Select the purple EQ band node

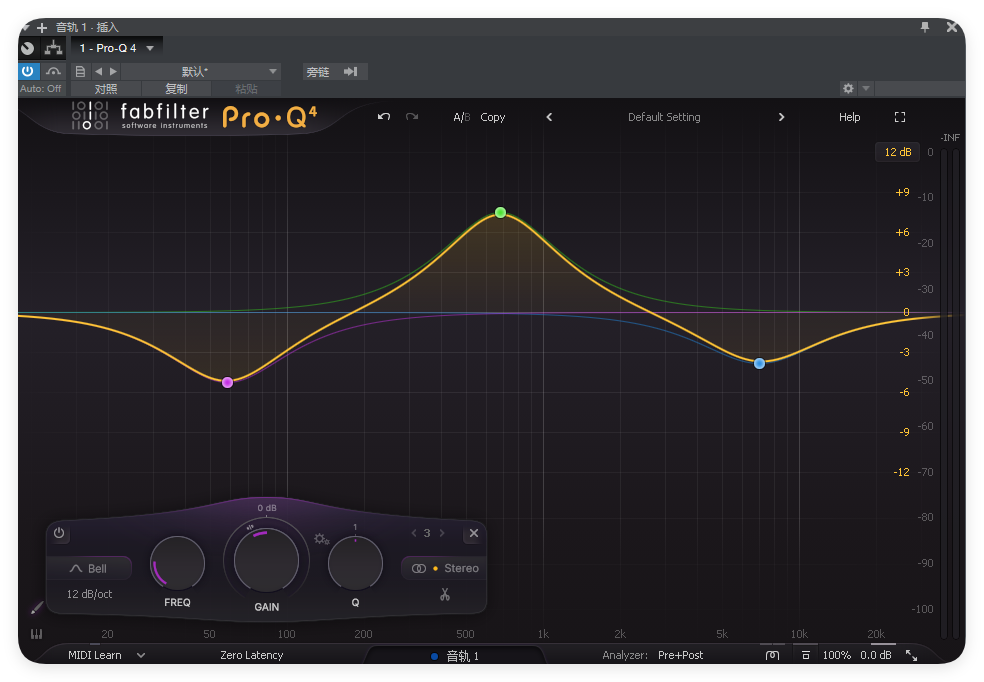click(x=228, y=382)
